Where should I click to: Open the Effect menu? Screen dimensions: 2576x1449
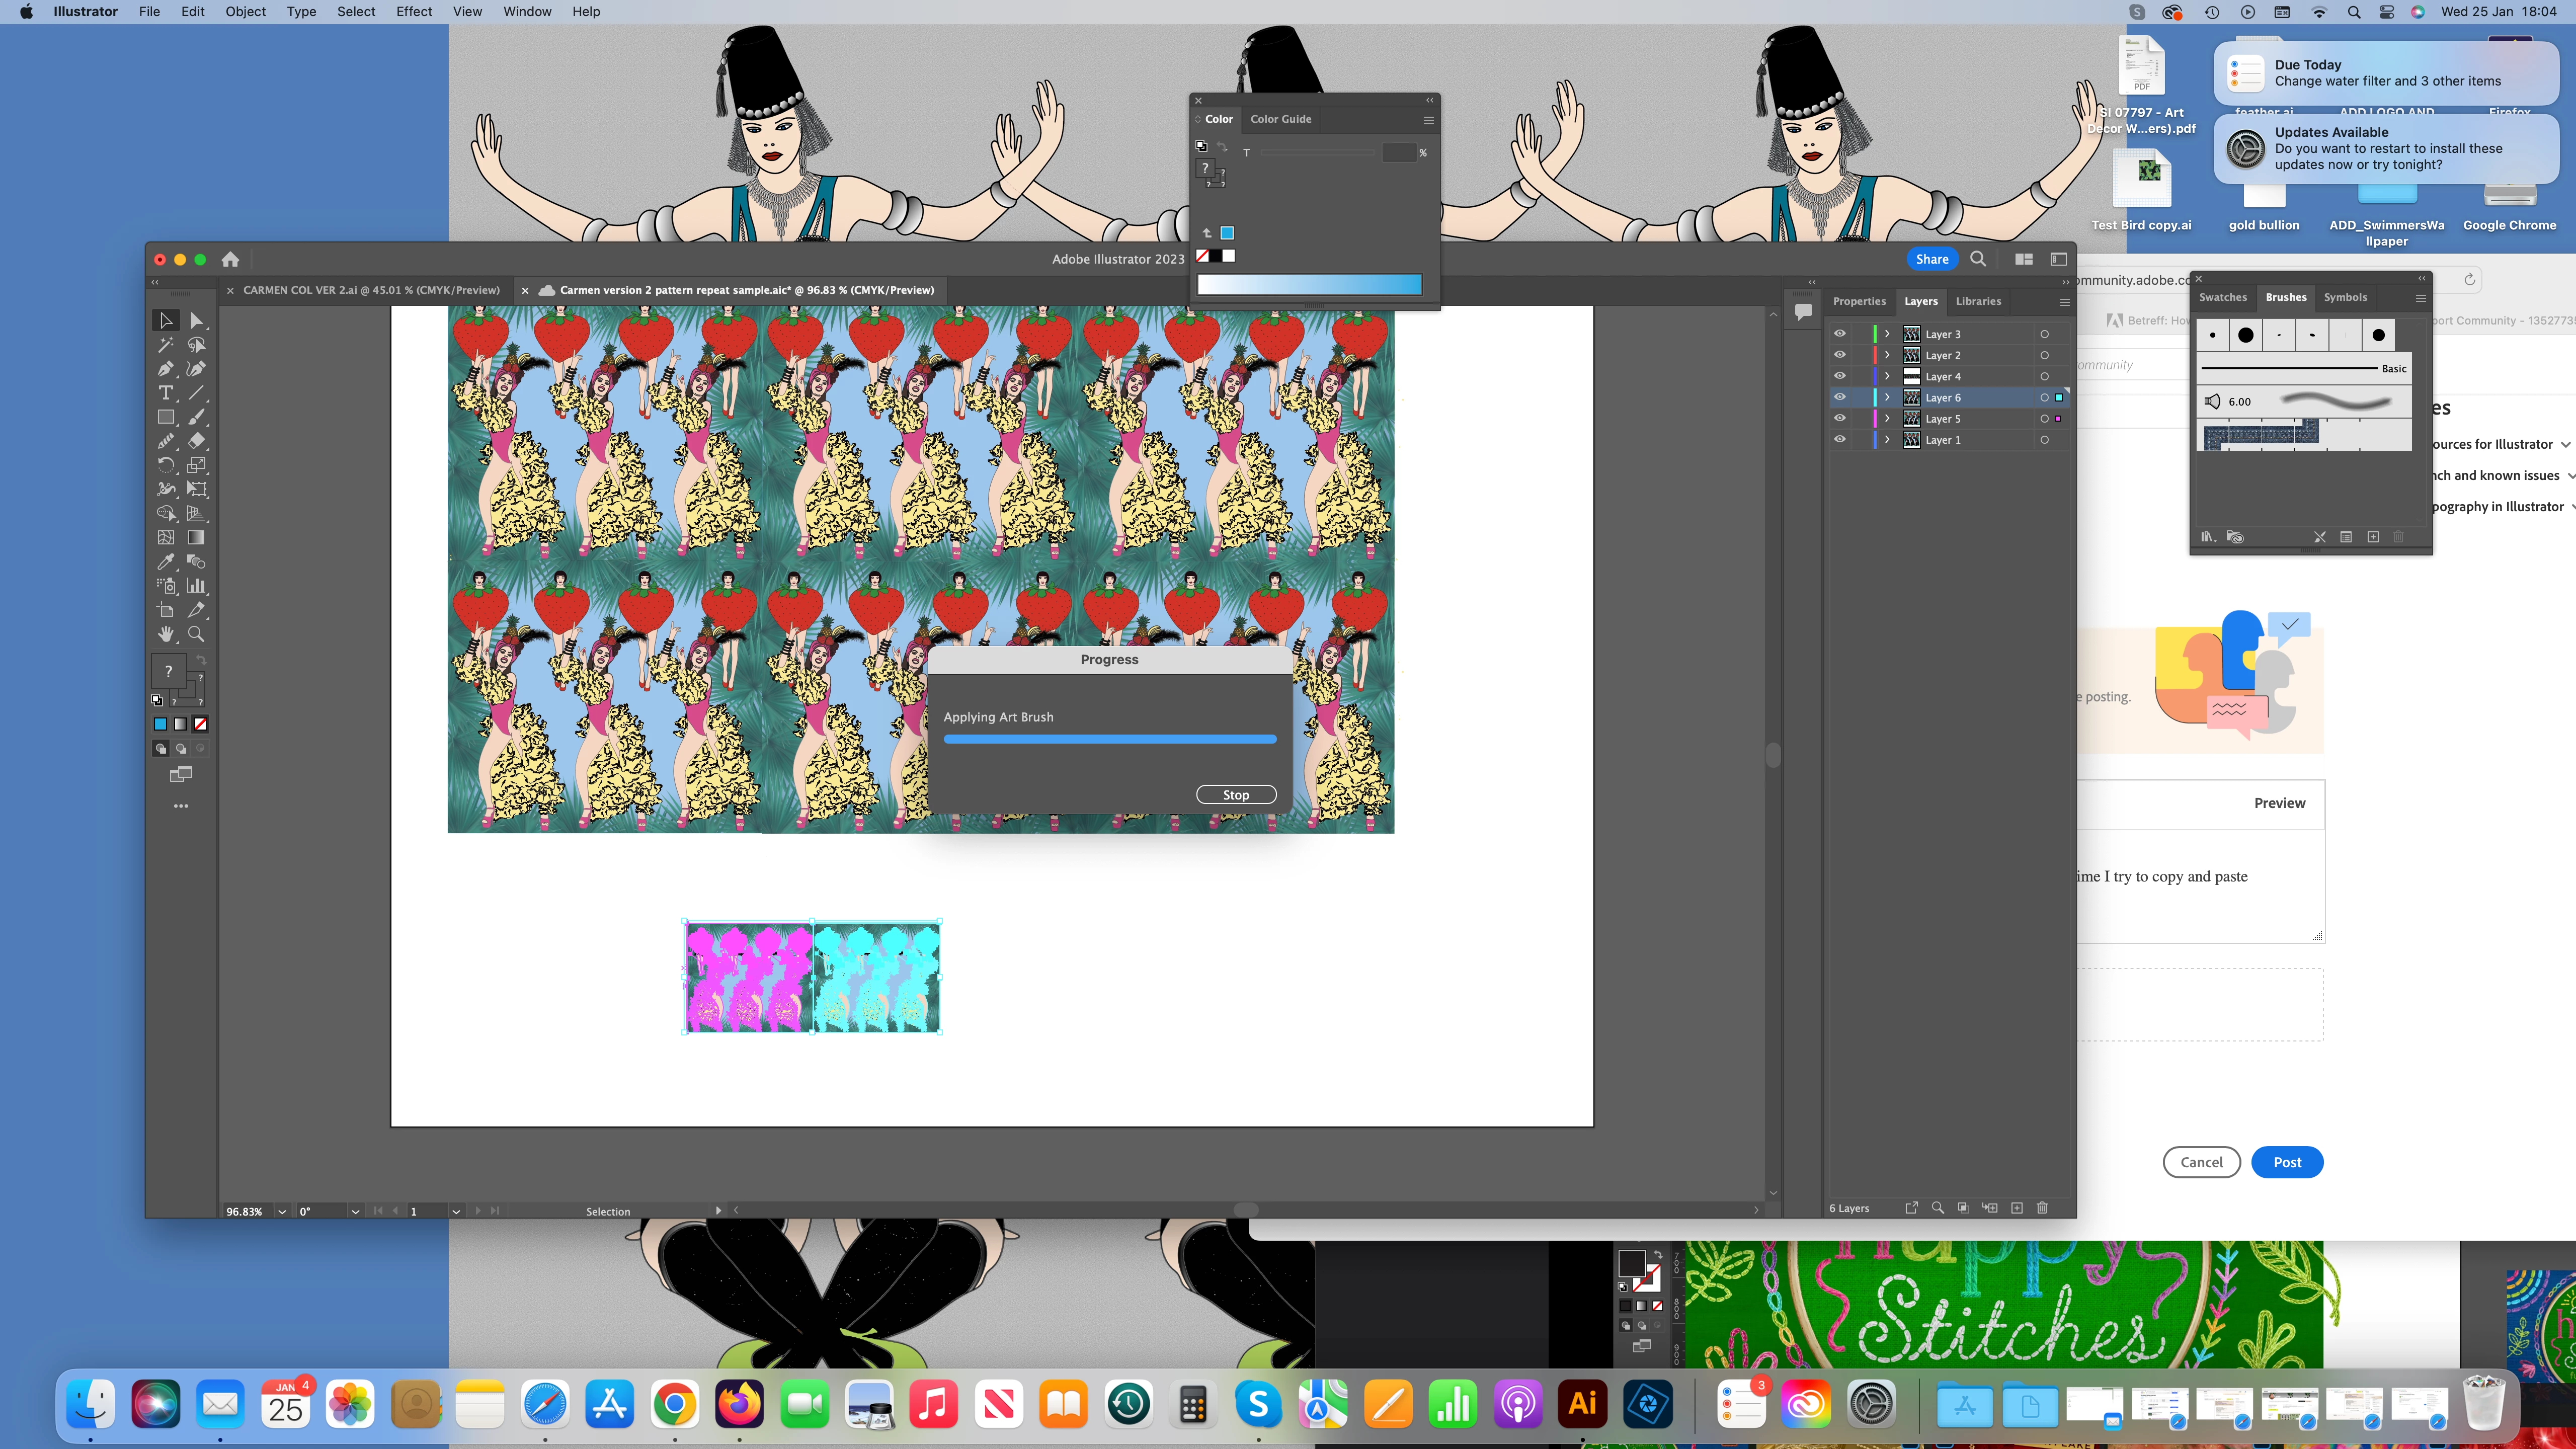pos(414,12)
